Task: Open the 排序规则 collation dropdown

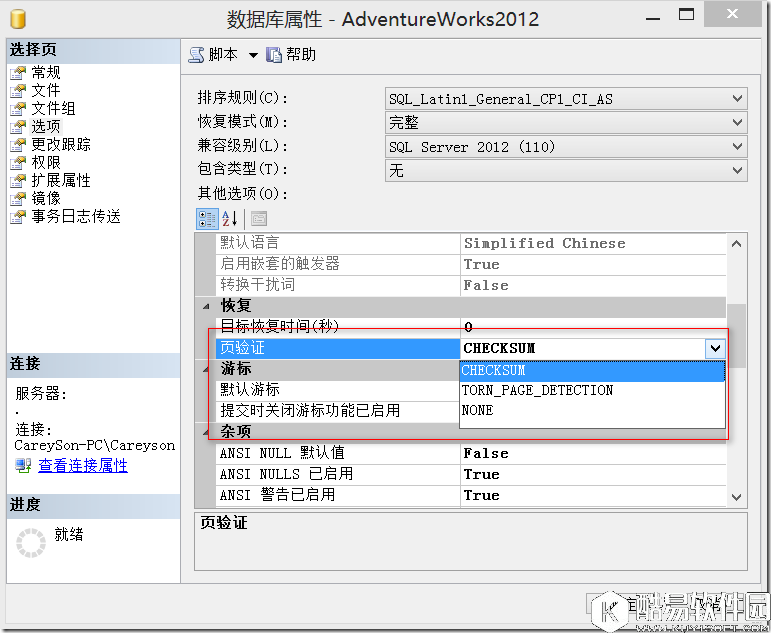Action: pos(566,99)
